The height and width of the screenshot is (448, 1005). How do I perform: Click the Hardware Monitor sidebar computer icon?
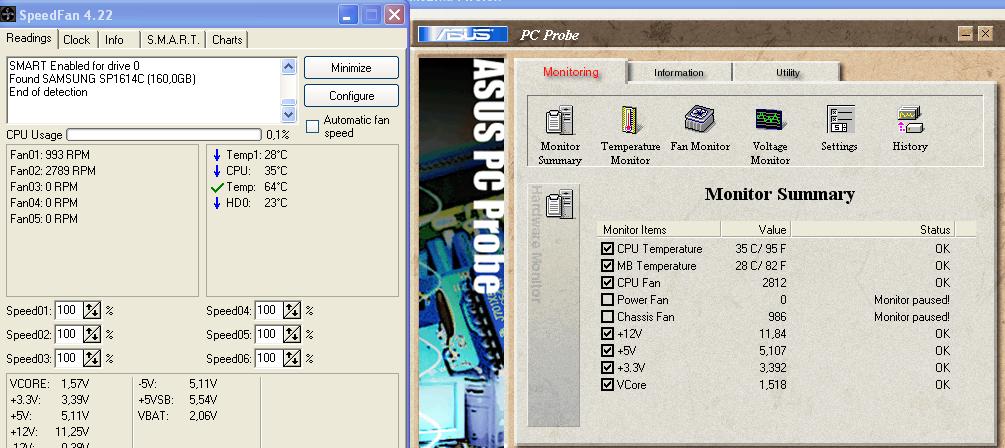(559, 204)
